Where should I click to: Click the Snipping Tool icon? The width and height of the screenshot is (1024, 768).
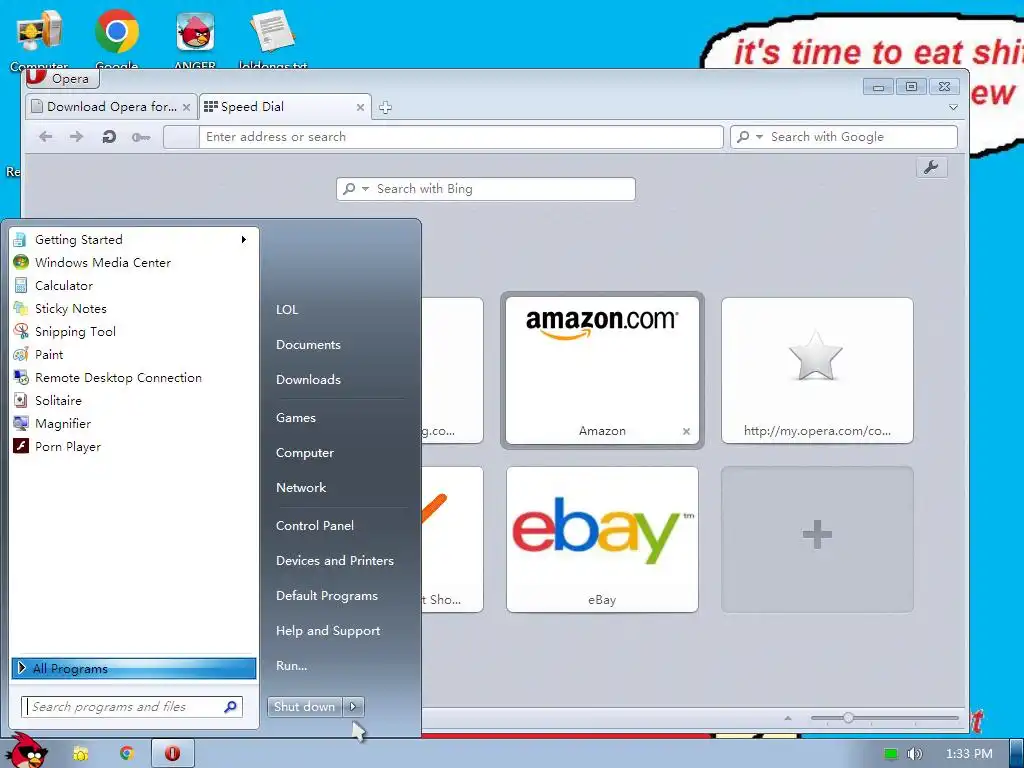(x=21, y=331)
